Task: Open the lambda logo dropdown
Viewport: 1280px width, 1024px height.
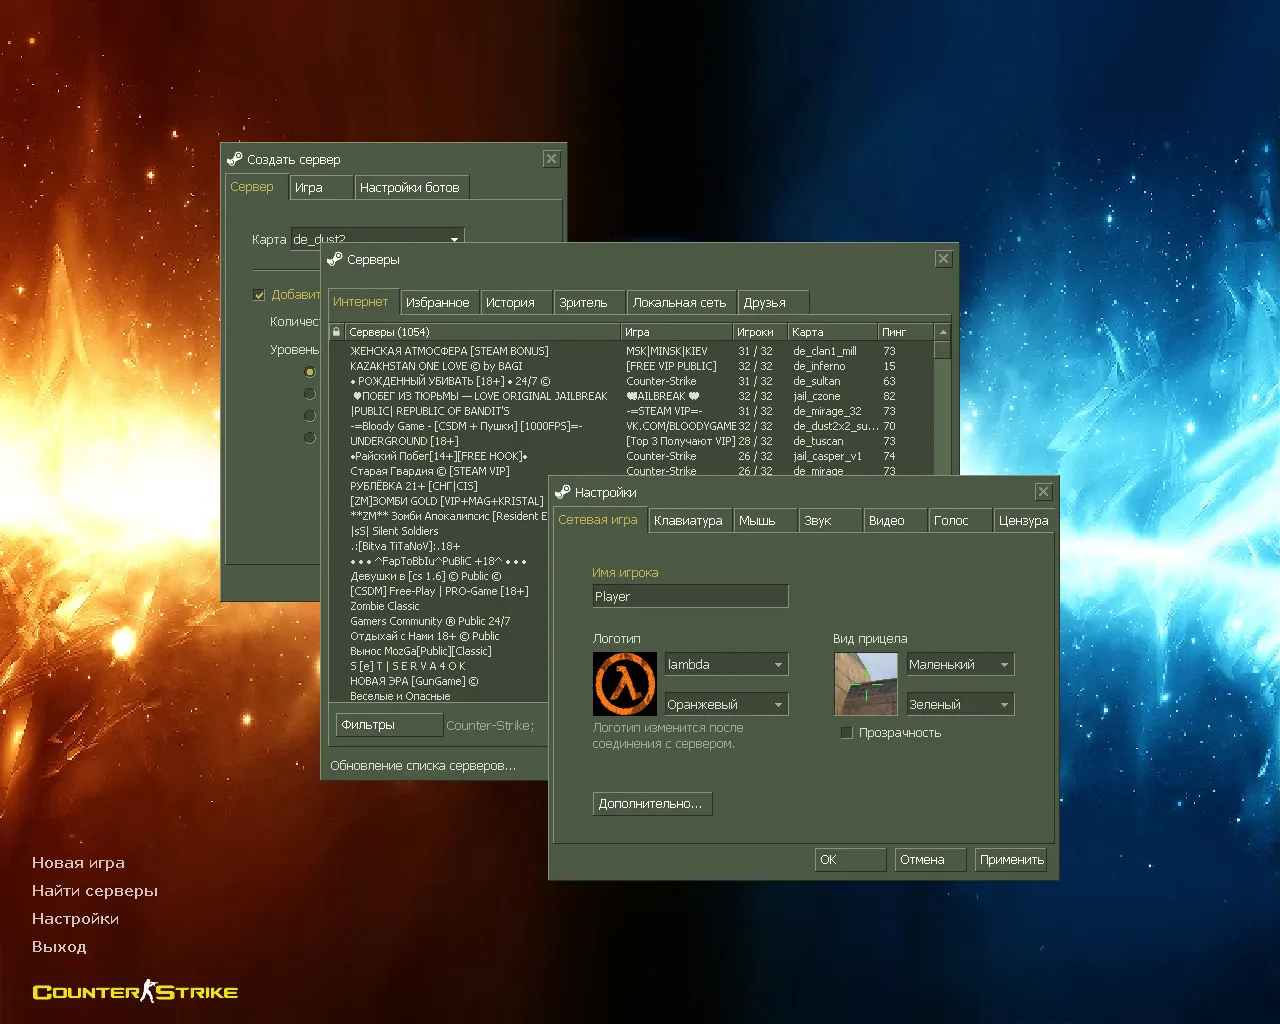Action: pos(727,665)
